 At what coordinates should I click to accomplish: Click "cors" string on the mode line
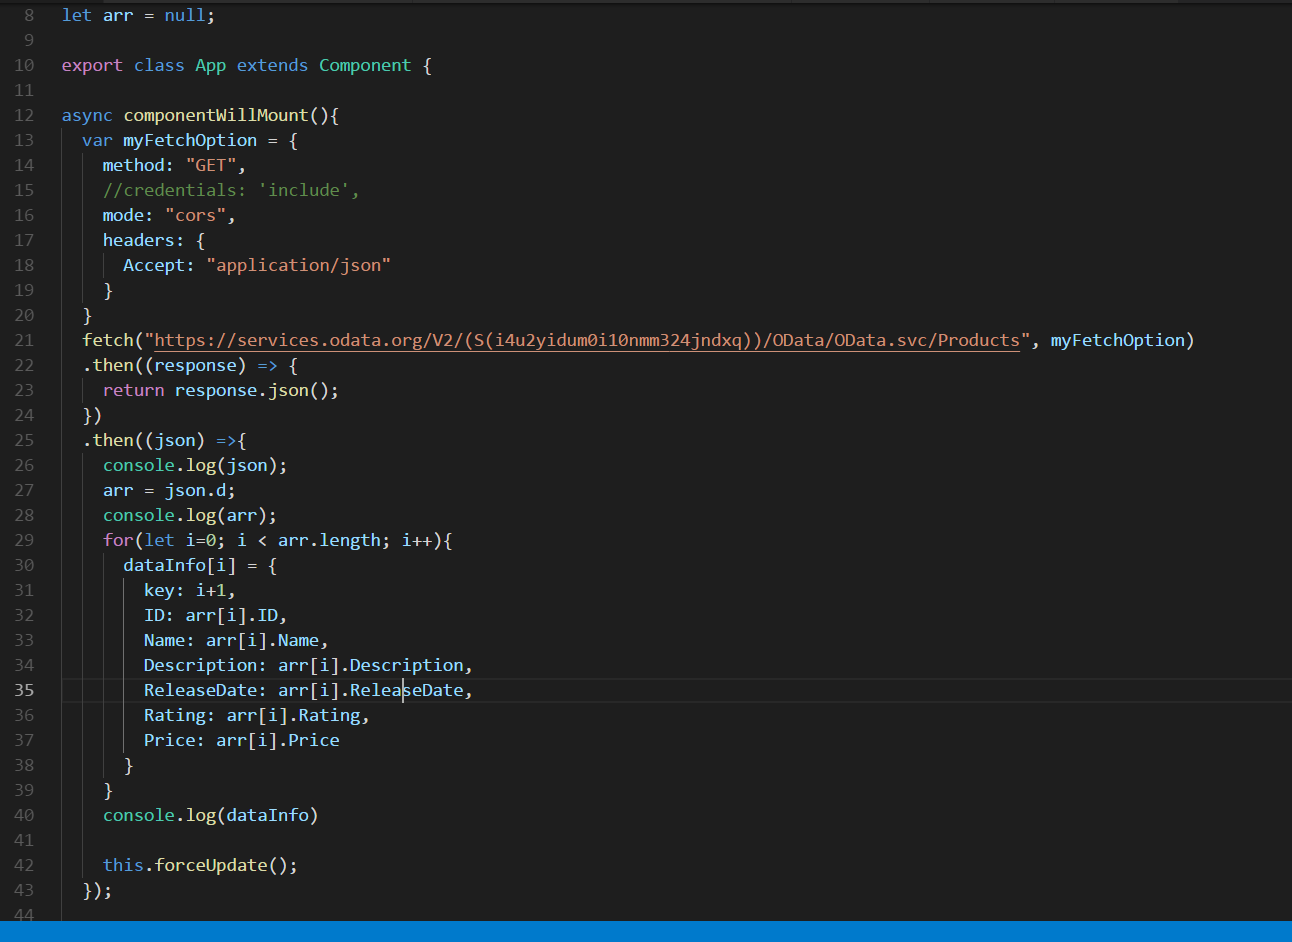click(196, 216)
